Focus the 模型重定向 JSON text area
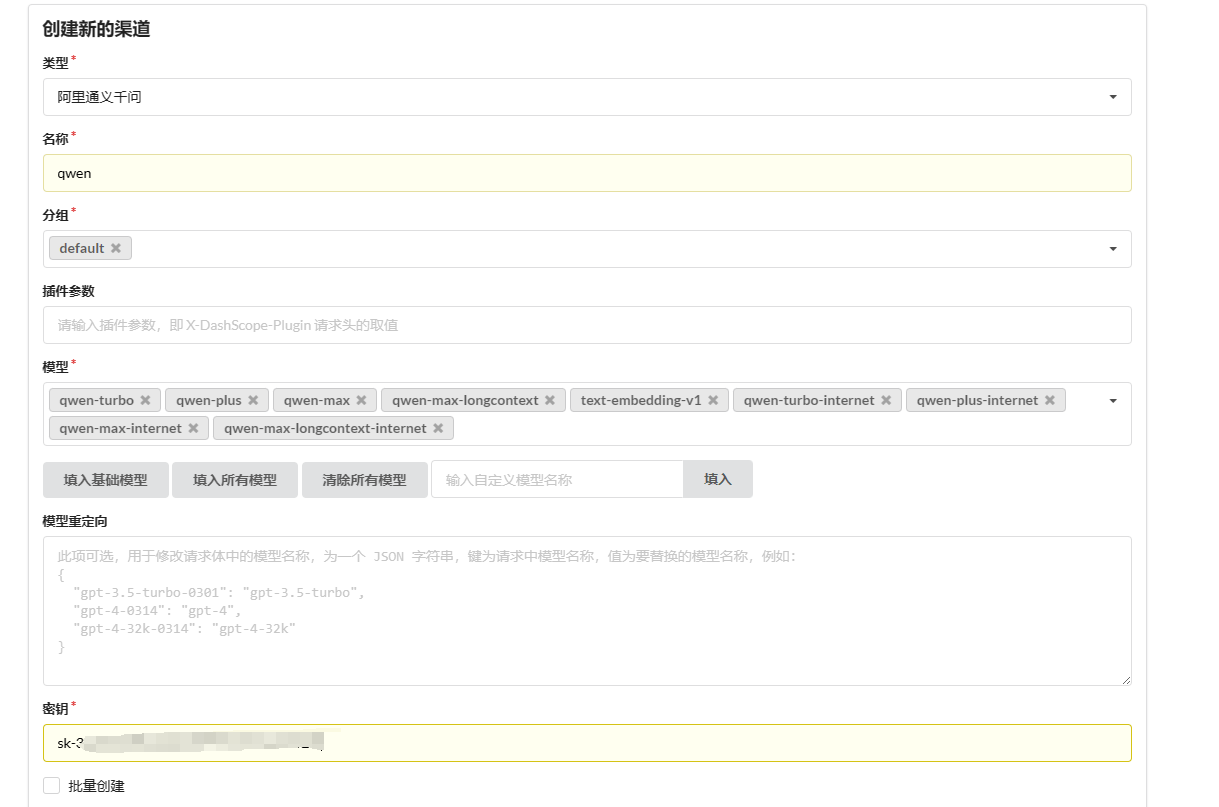Viewport: 1219px width, 807px height. tap(587, 611)
